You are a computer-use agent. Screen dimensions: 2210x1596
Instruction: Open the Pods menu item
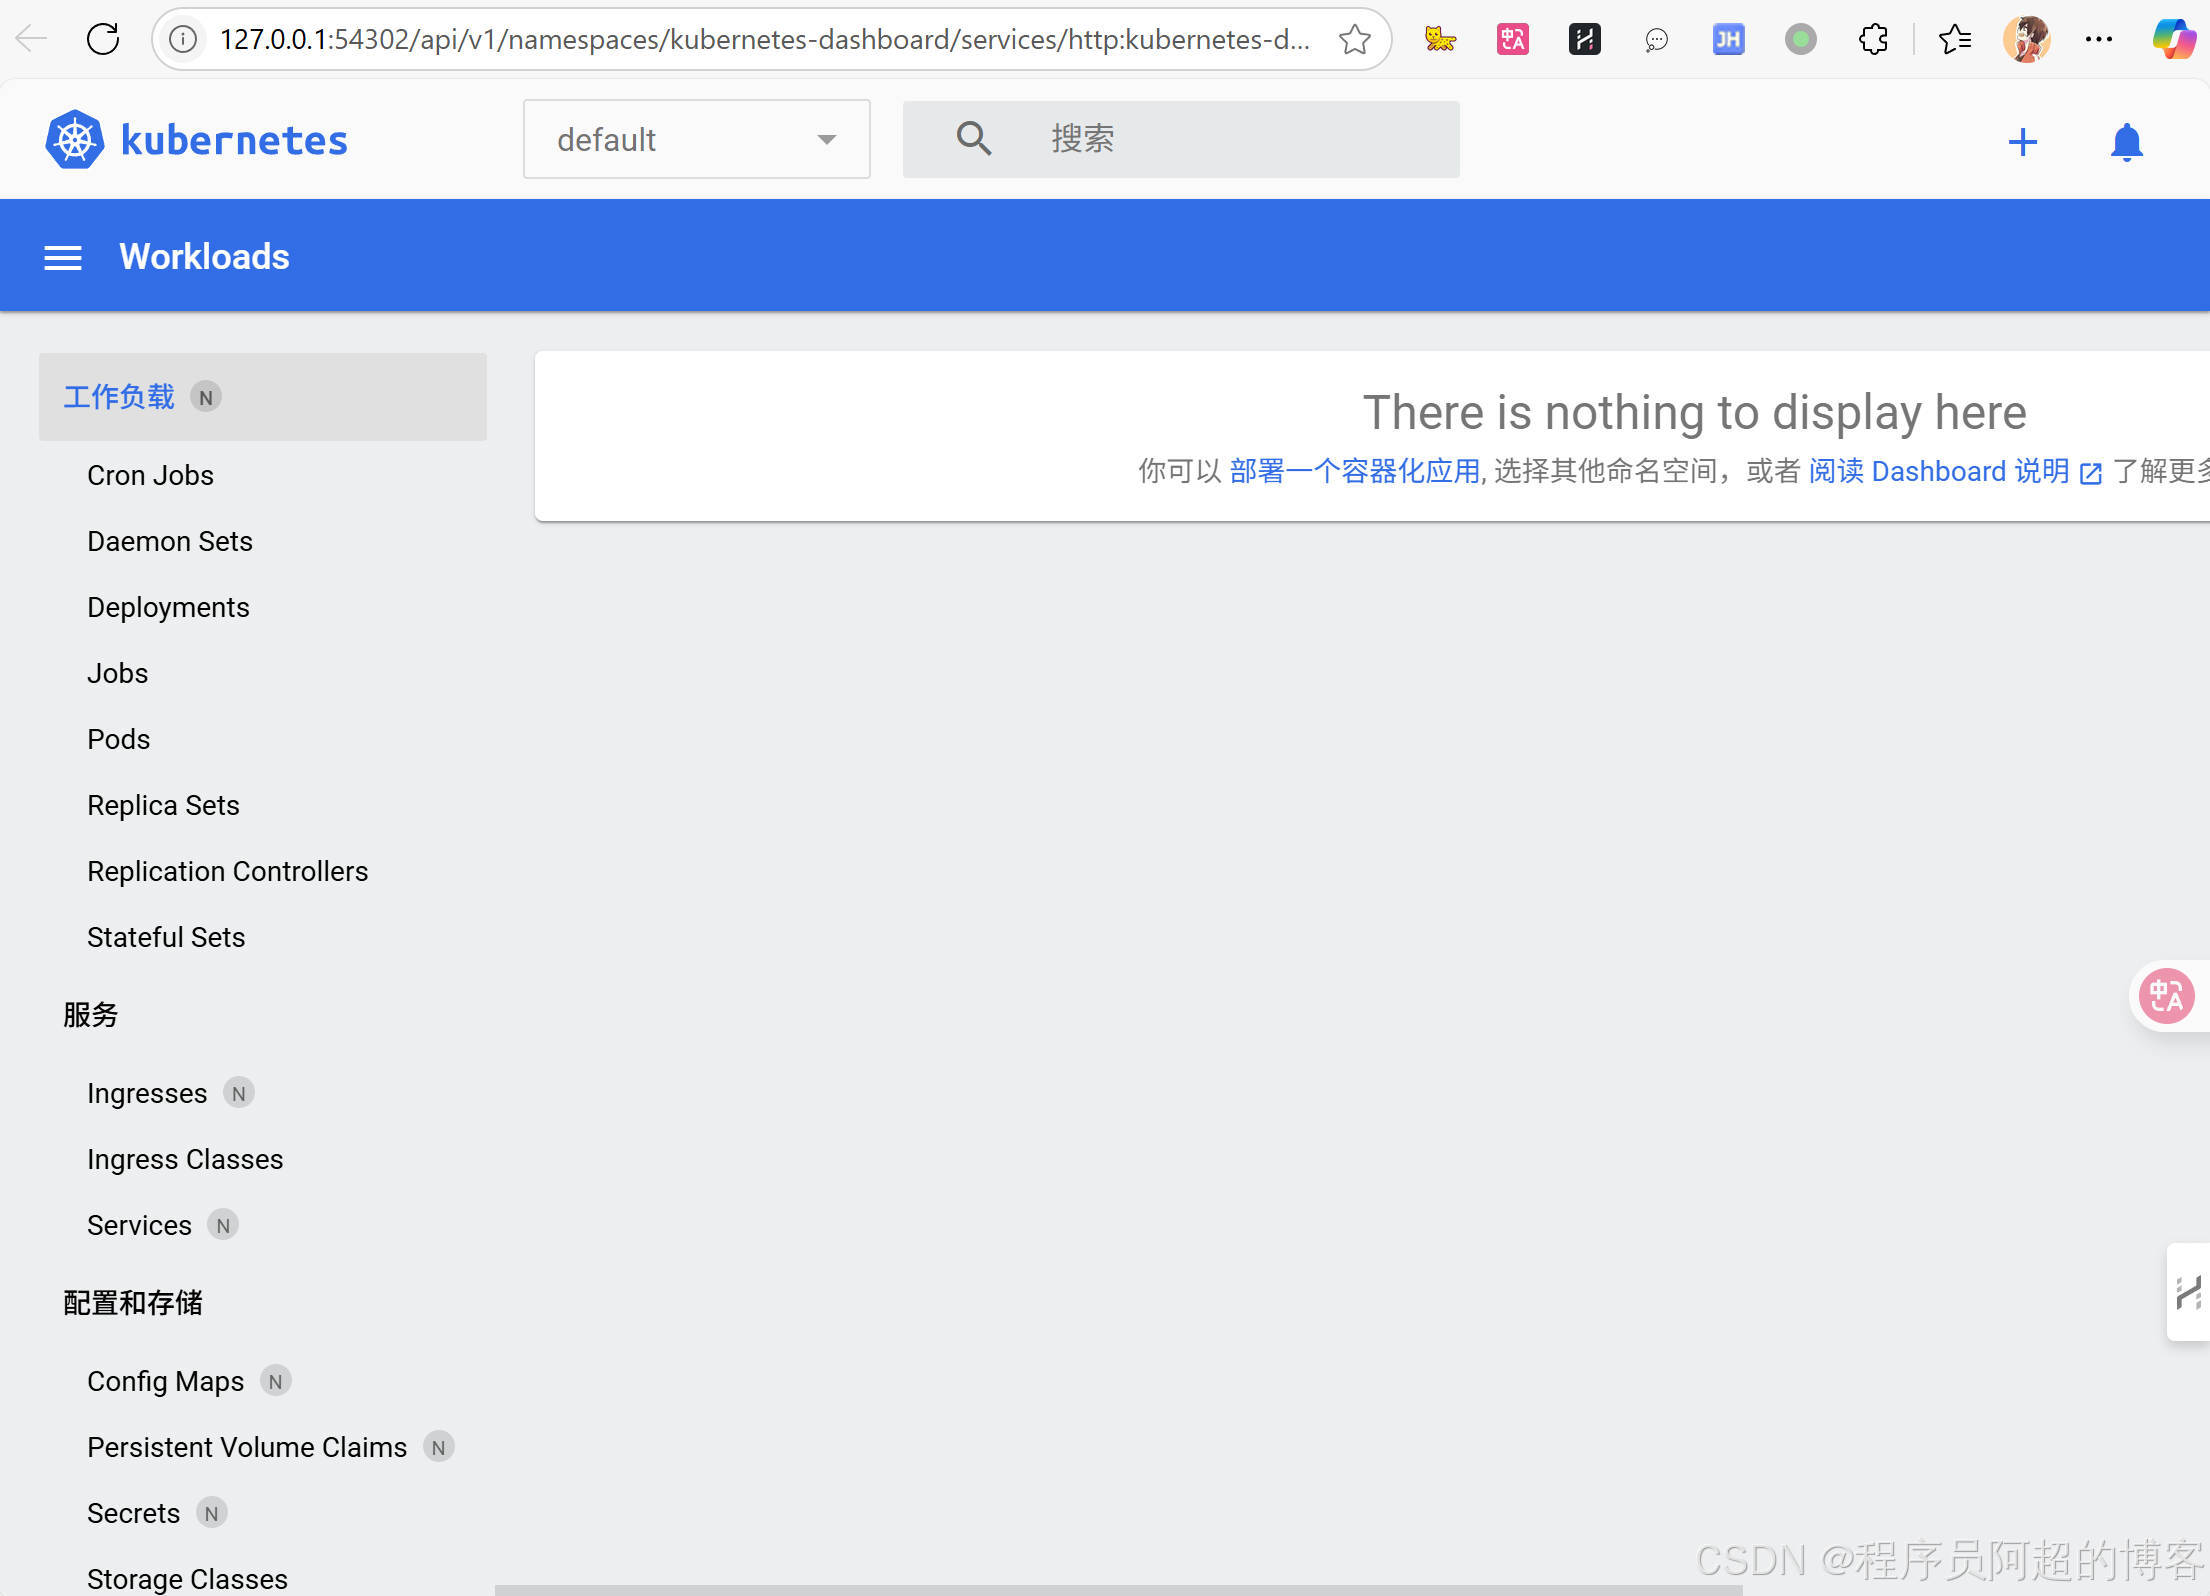(x=118, y=740)
